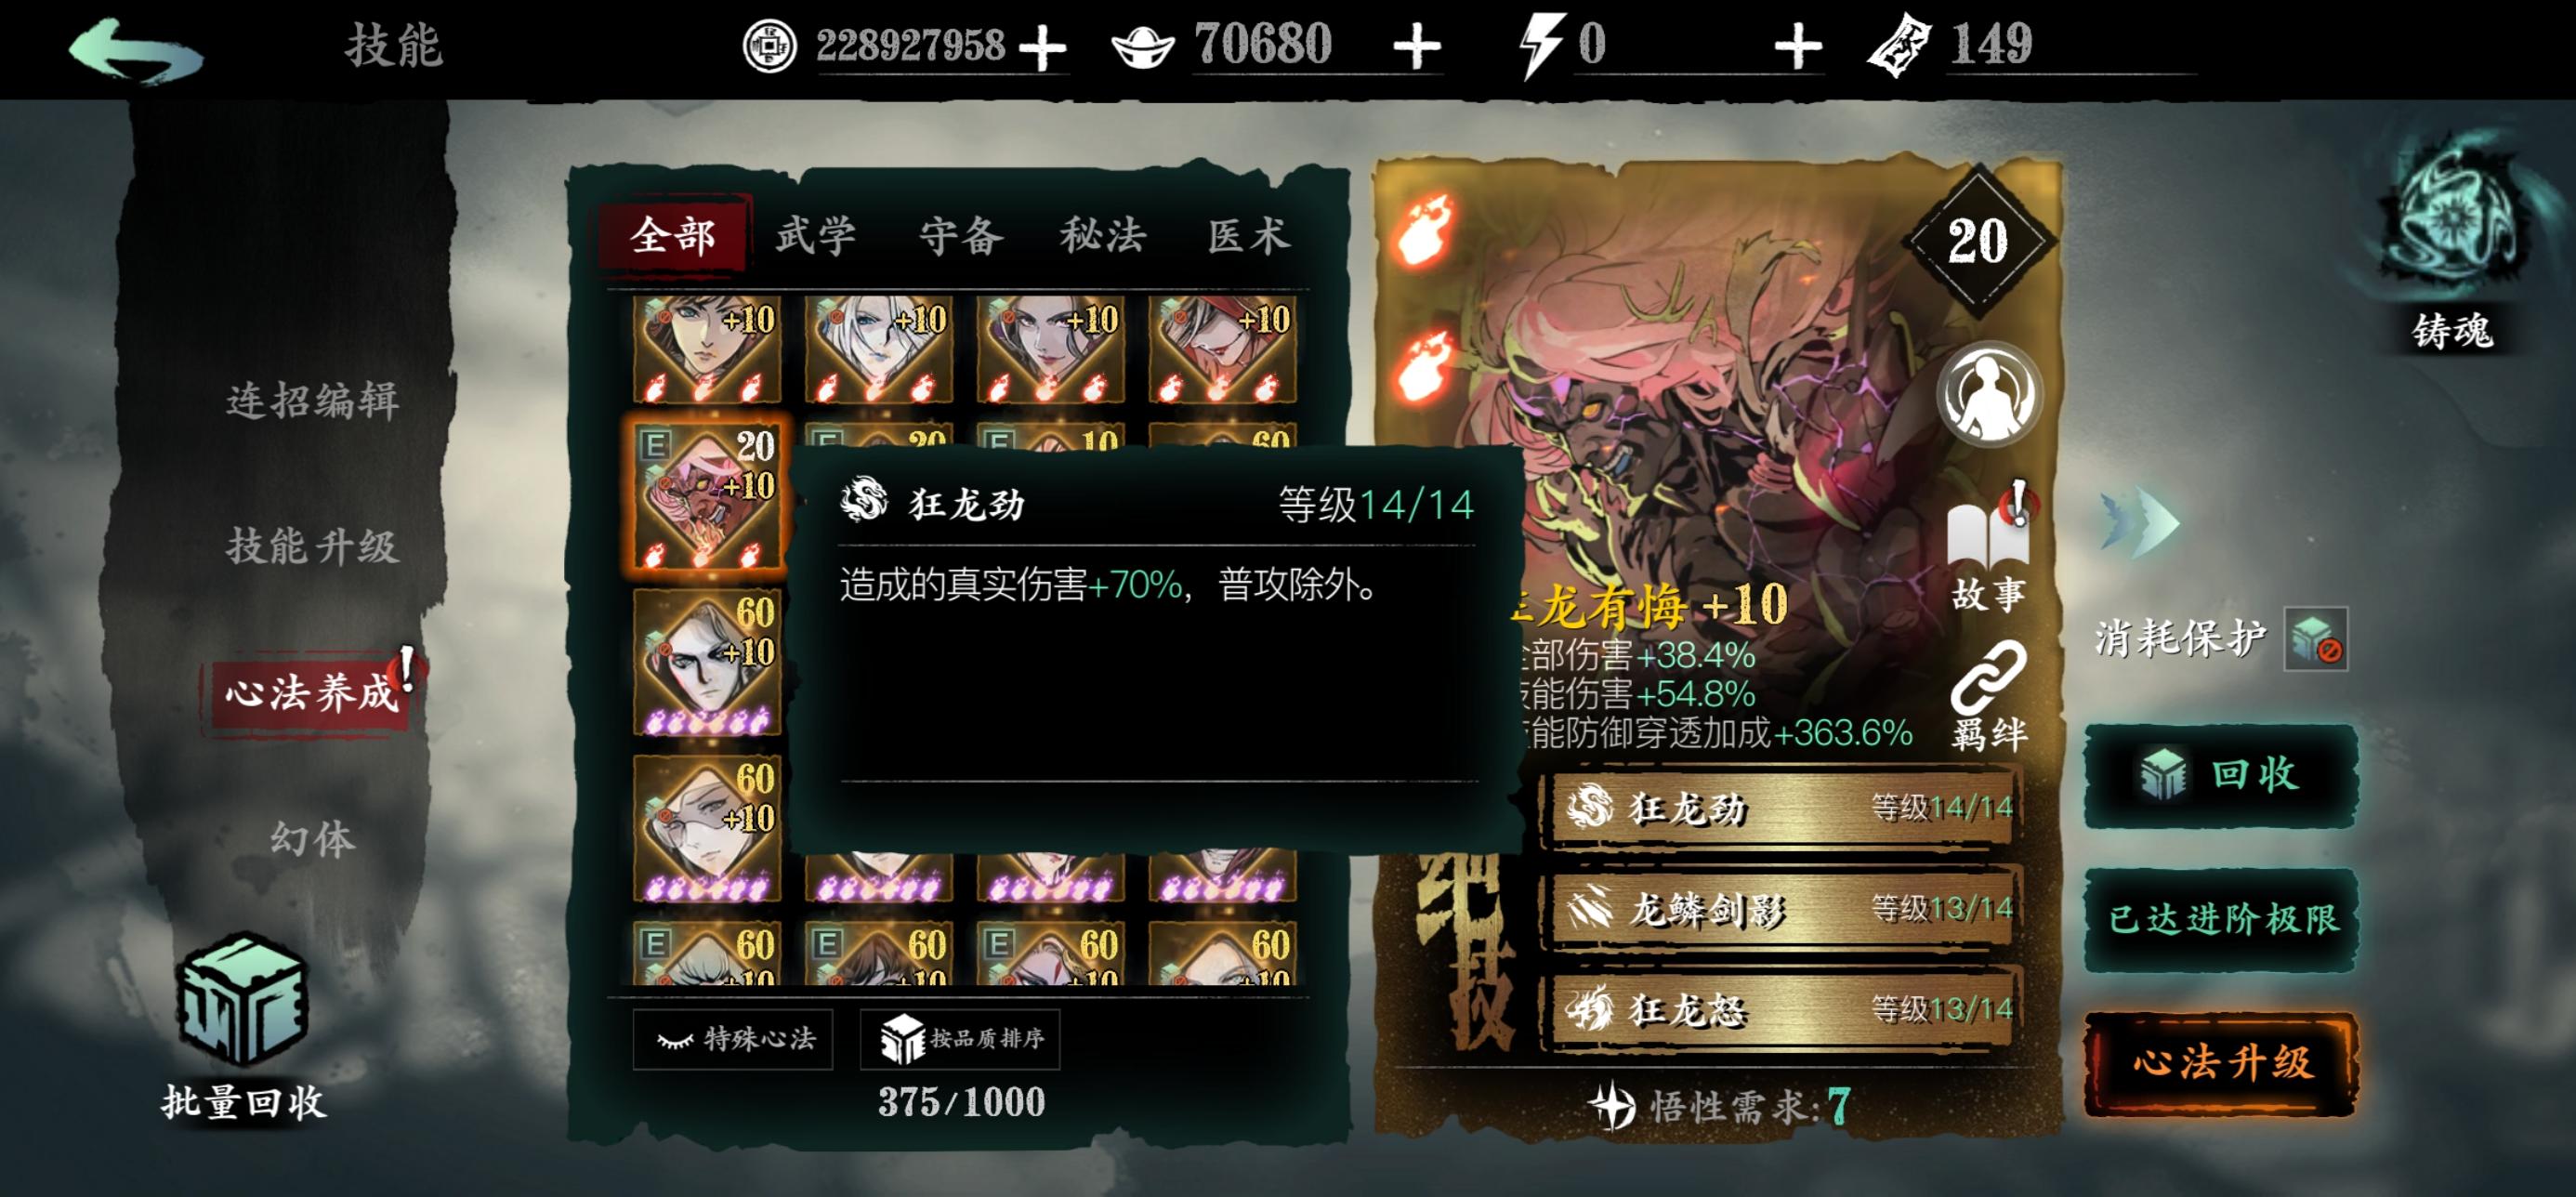Select the level 60 eyepatch character thumbnail
The height and width of the screenshot is (1197, 2576).
707,661
